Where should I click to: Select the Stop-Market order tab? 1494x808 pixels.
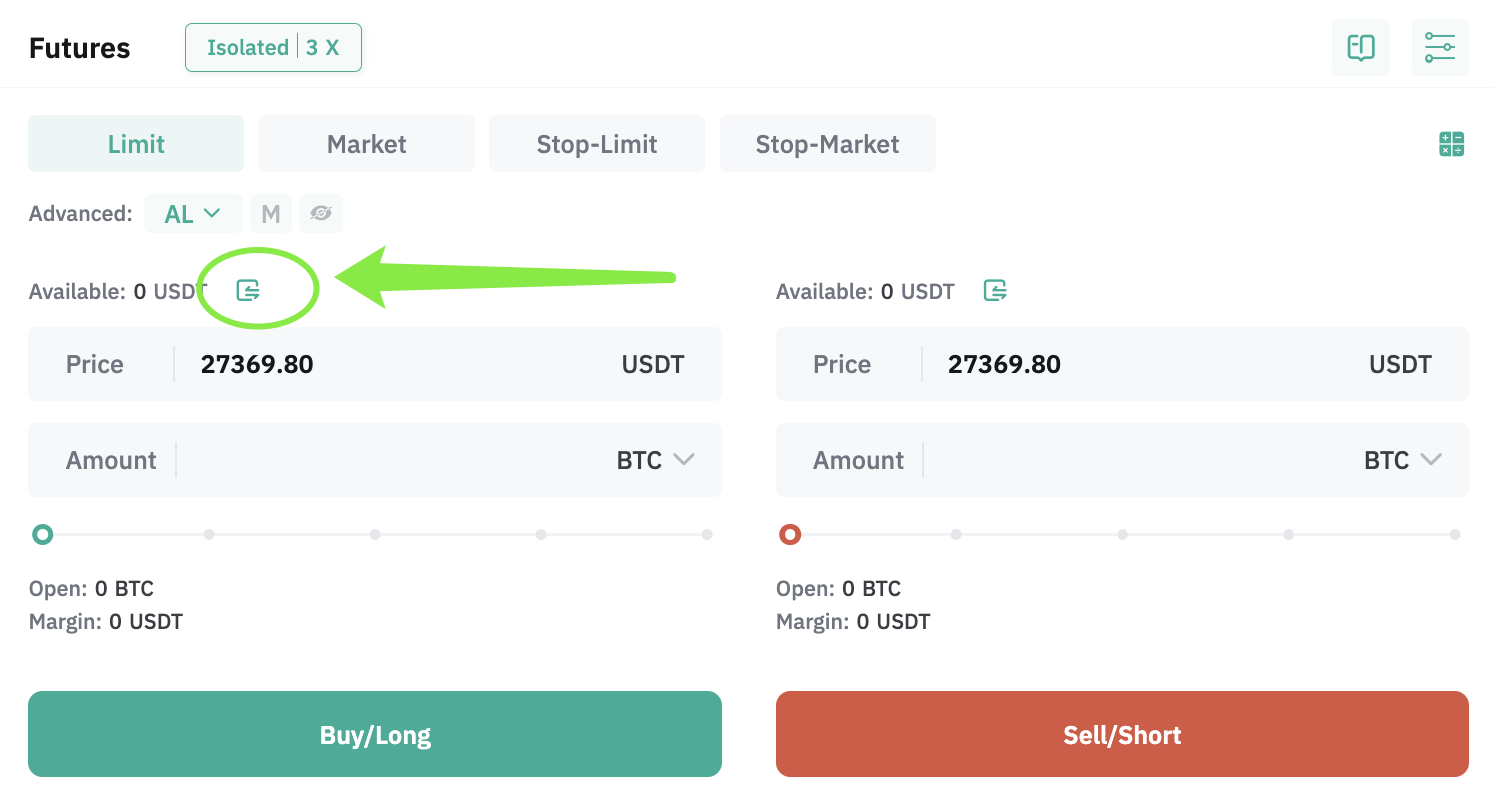[828, 144]
